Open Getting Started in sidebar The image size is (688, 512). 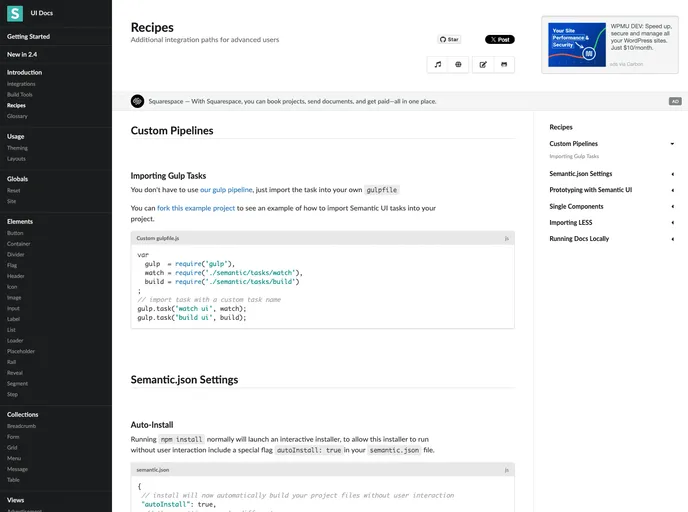click(x=29, y=36)
